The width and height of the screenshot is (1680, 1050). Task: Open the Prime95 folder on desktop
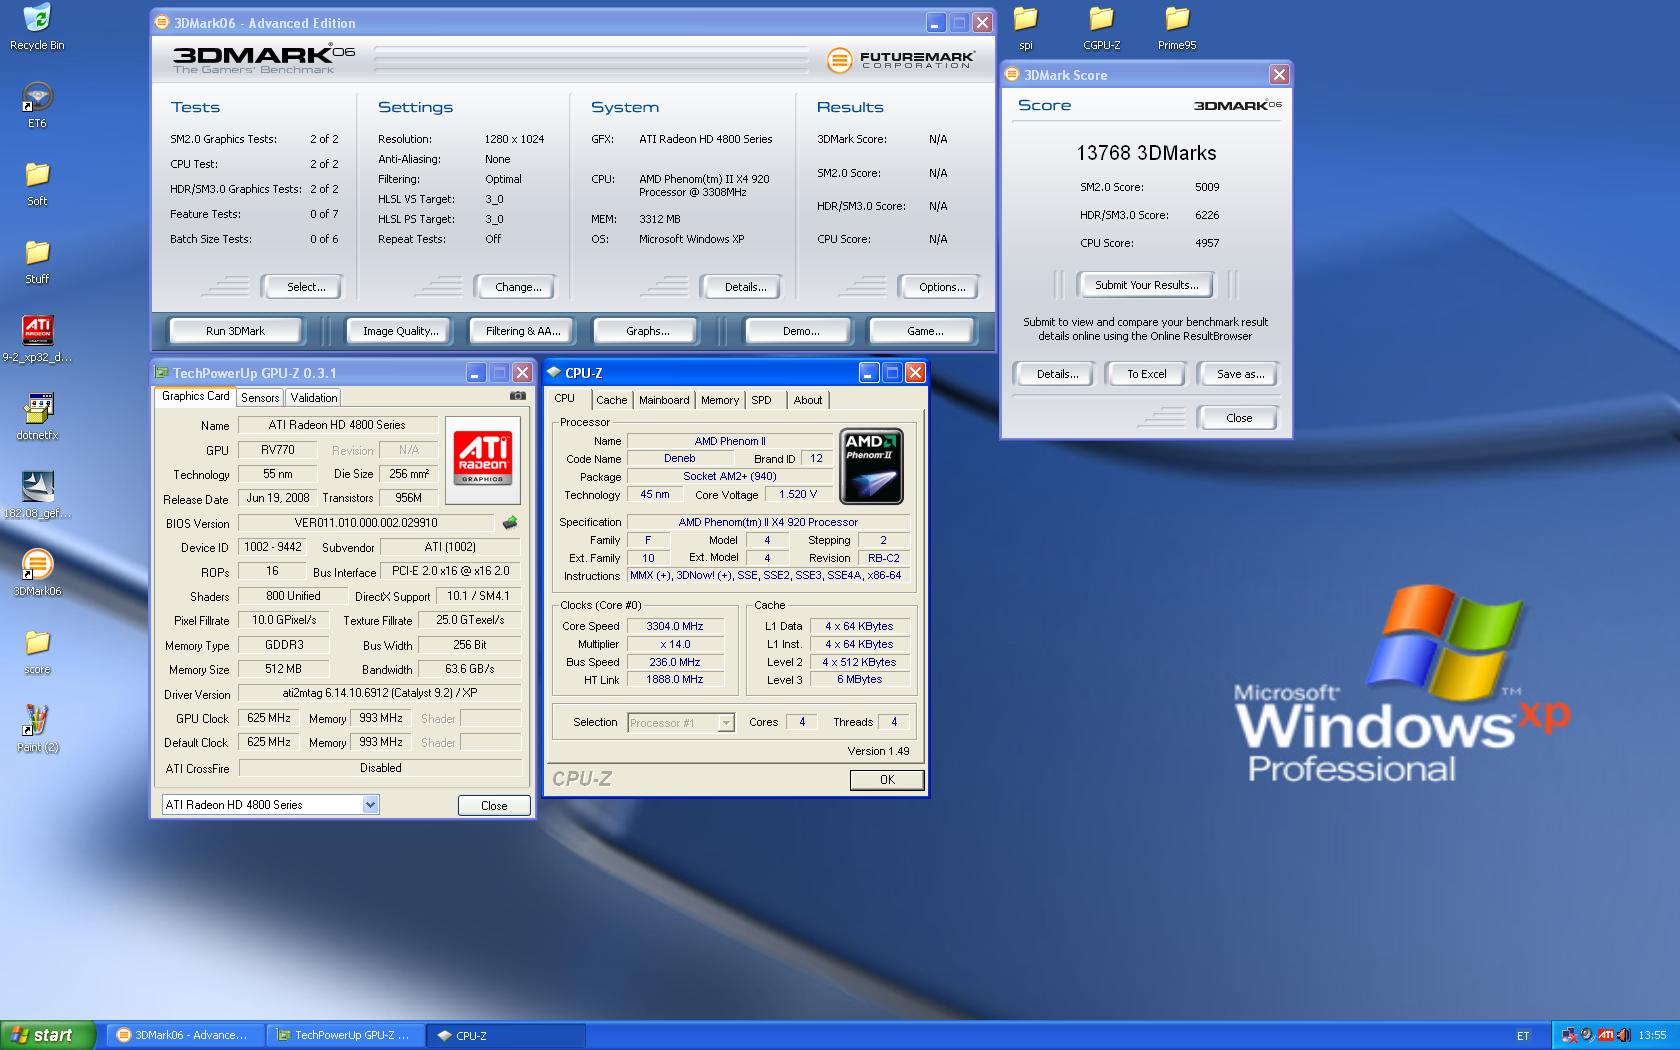coord(1177,27)
